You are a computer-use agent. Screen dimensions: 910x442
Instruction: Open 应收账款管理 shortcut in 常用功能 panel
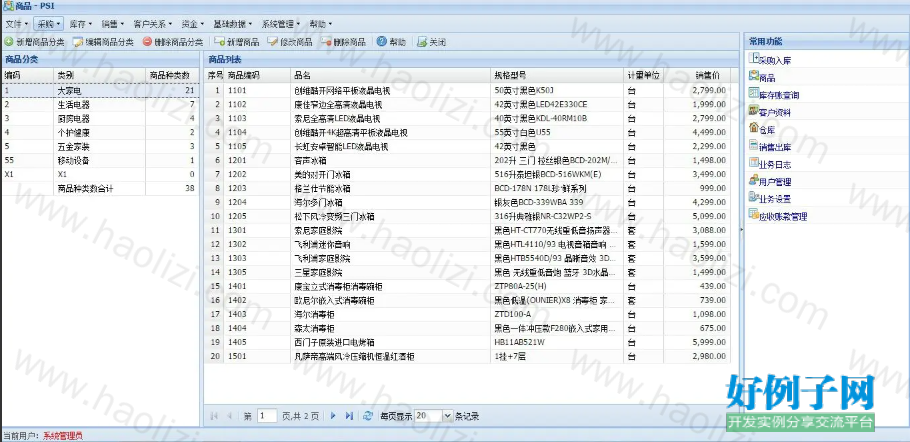[778, 216]
